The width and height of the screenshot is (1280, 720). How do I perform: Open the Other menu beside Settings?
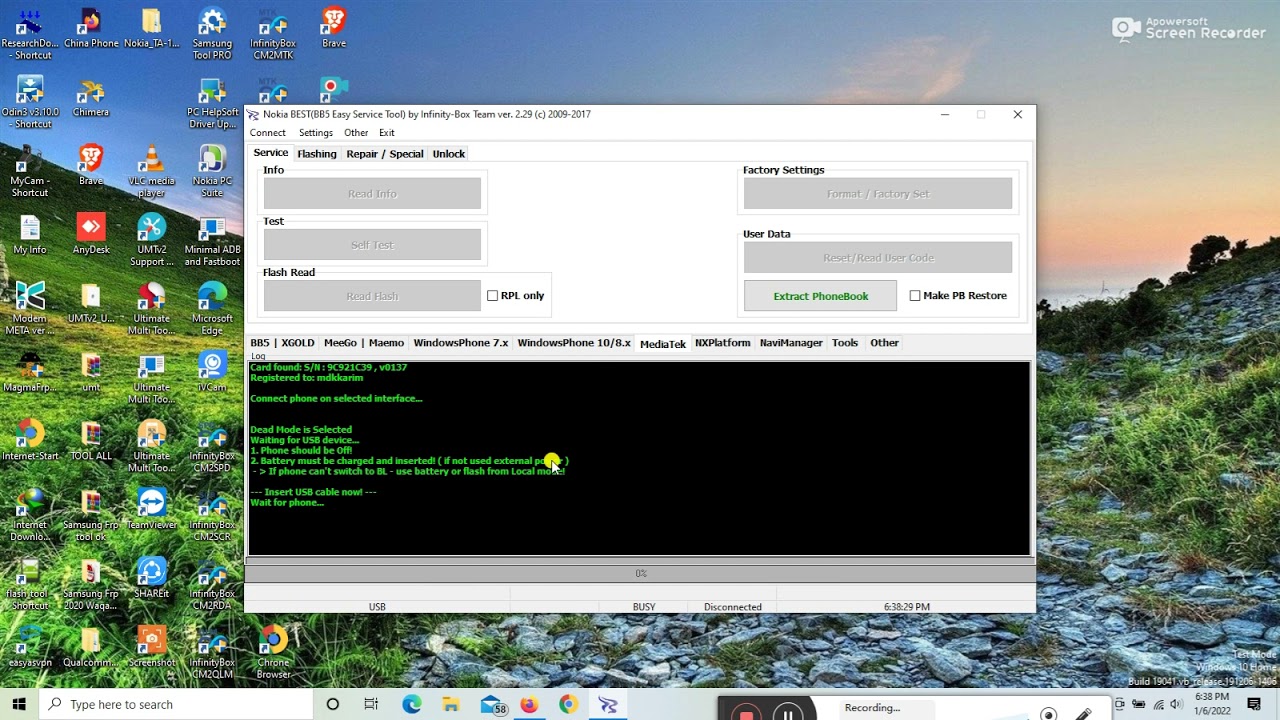[356, 133]
